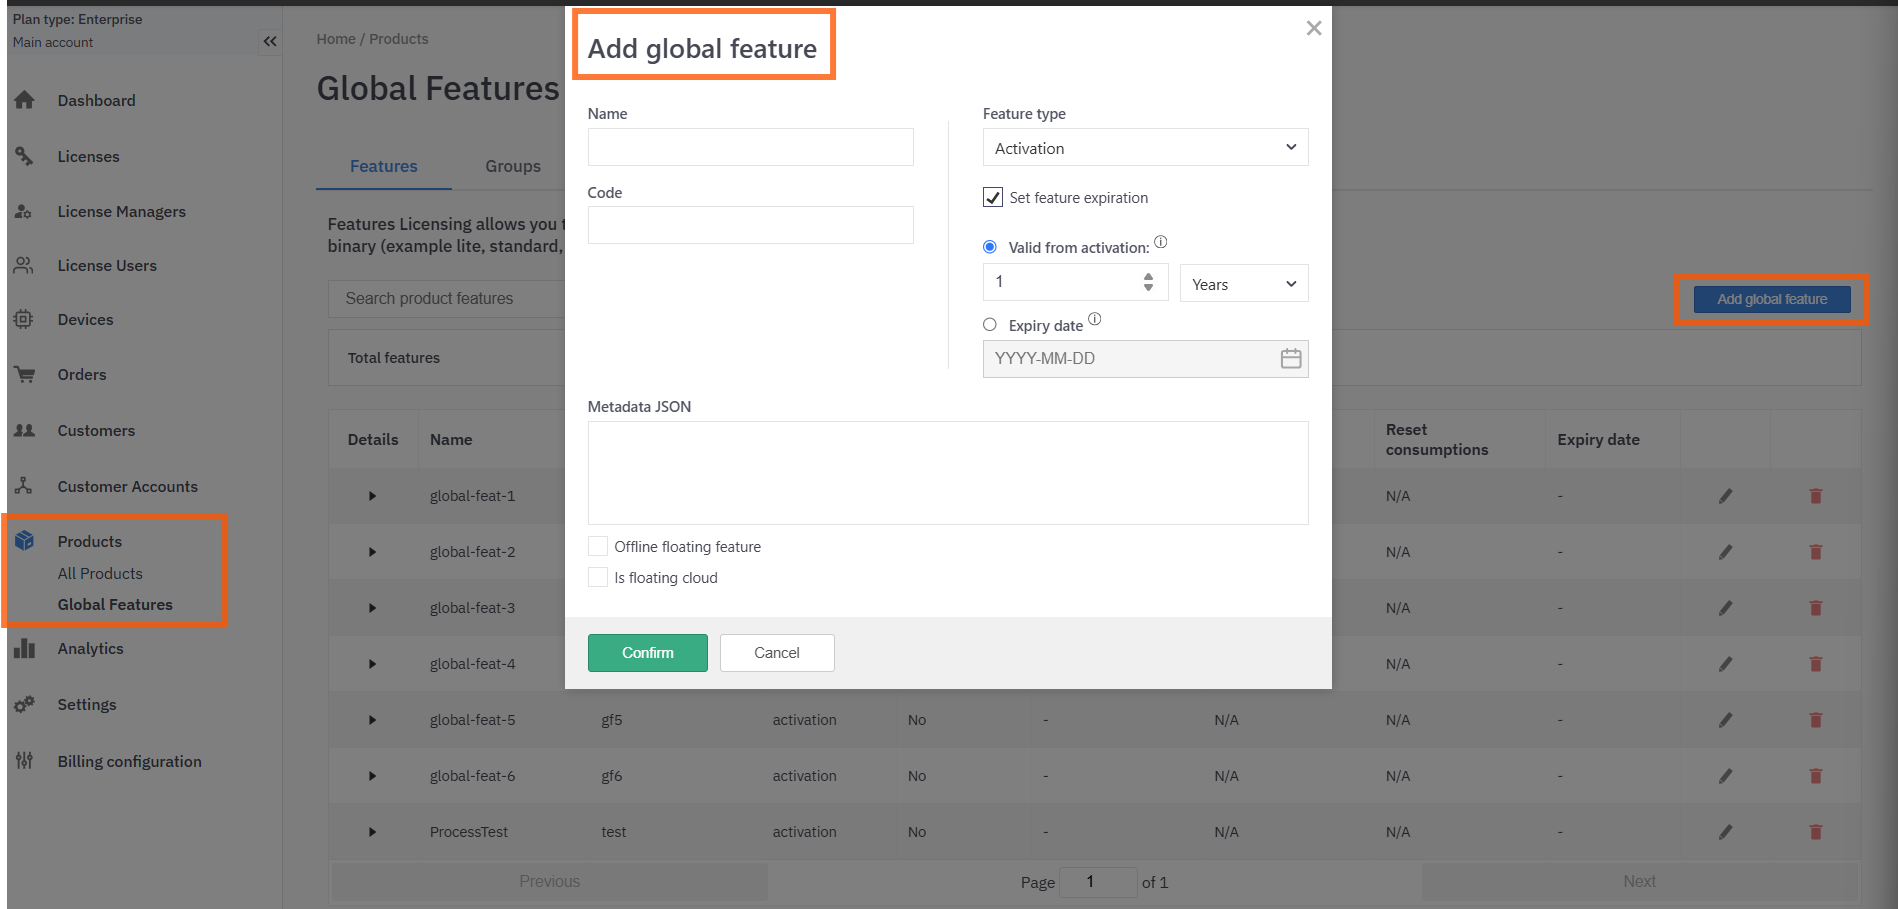Click Cancel in the dialog
This screenshot has height=909, width=1898.
[x=776, y=653]
